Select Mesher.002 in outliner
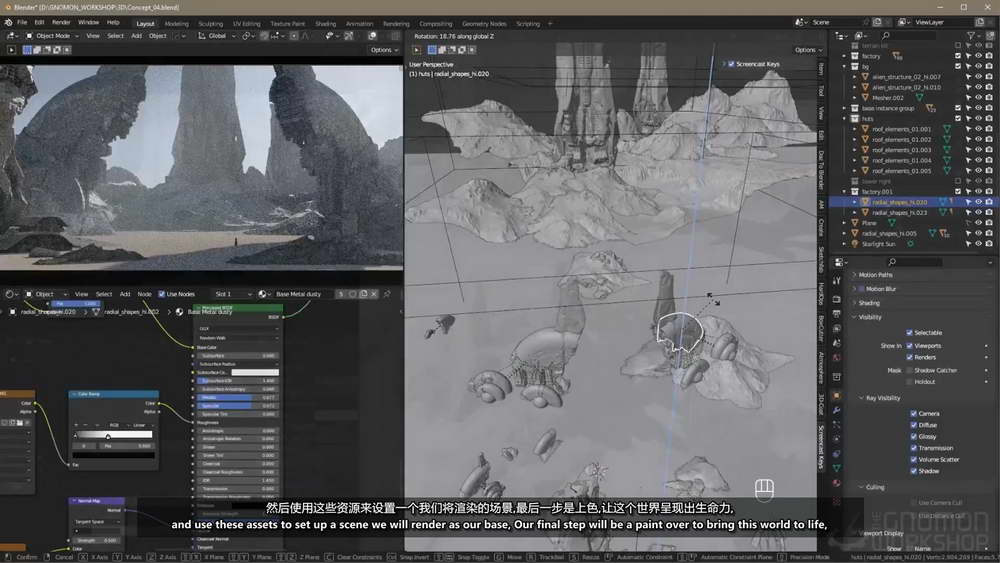Viewport: 1000px width, 563px height. click(x=888, y=98)
